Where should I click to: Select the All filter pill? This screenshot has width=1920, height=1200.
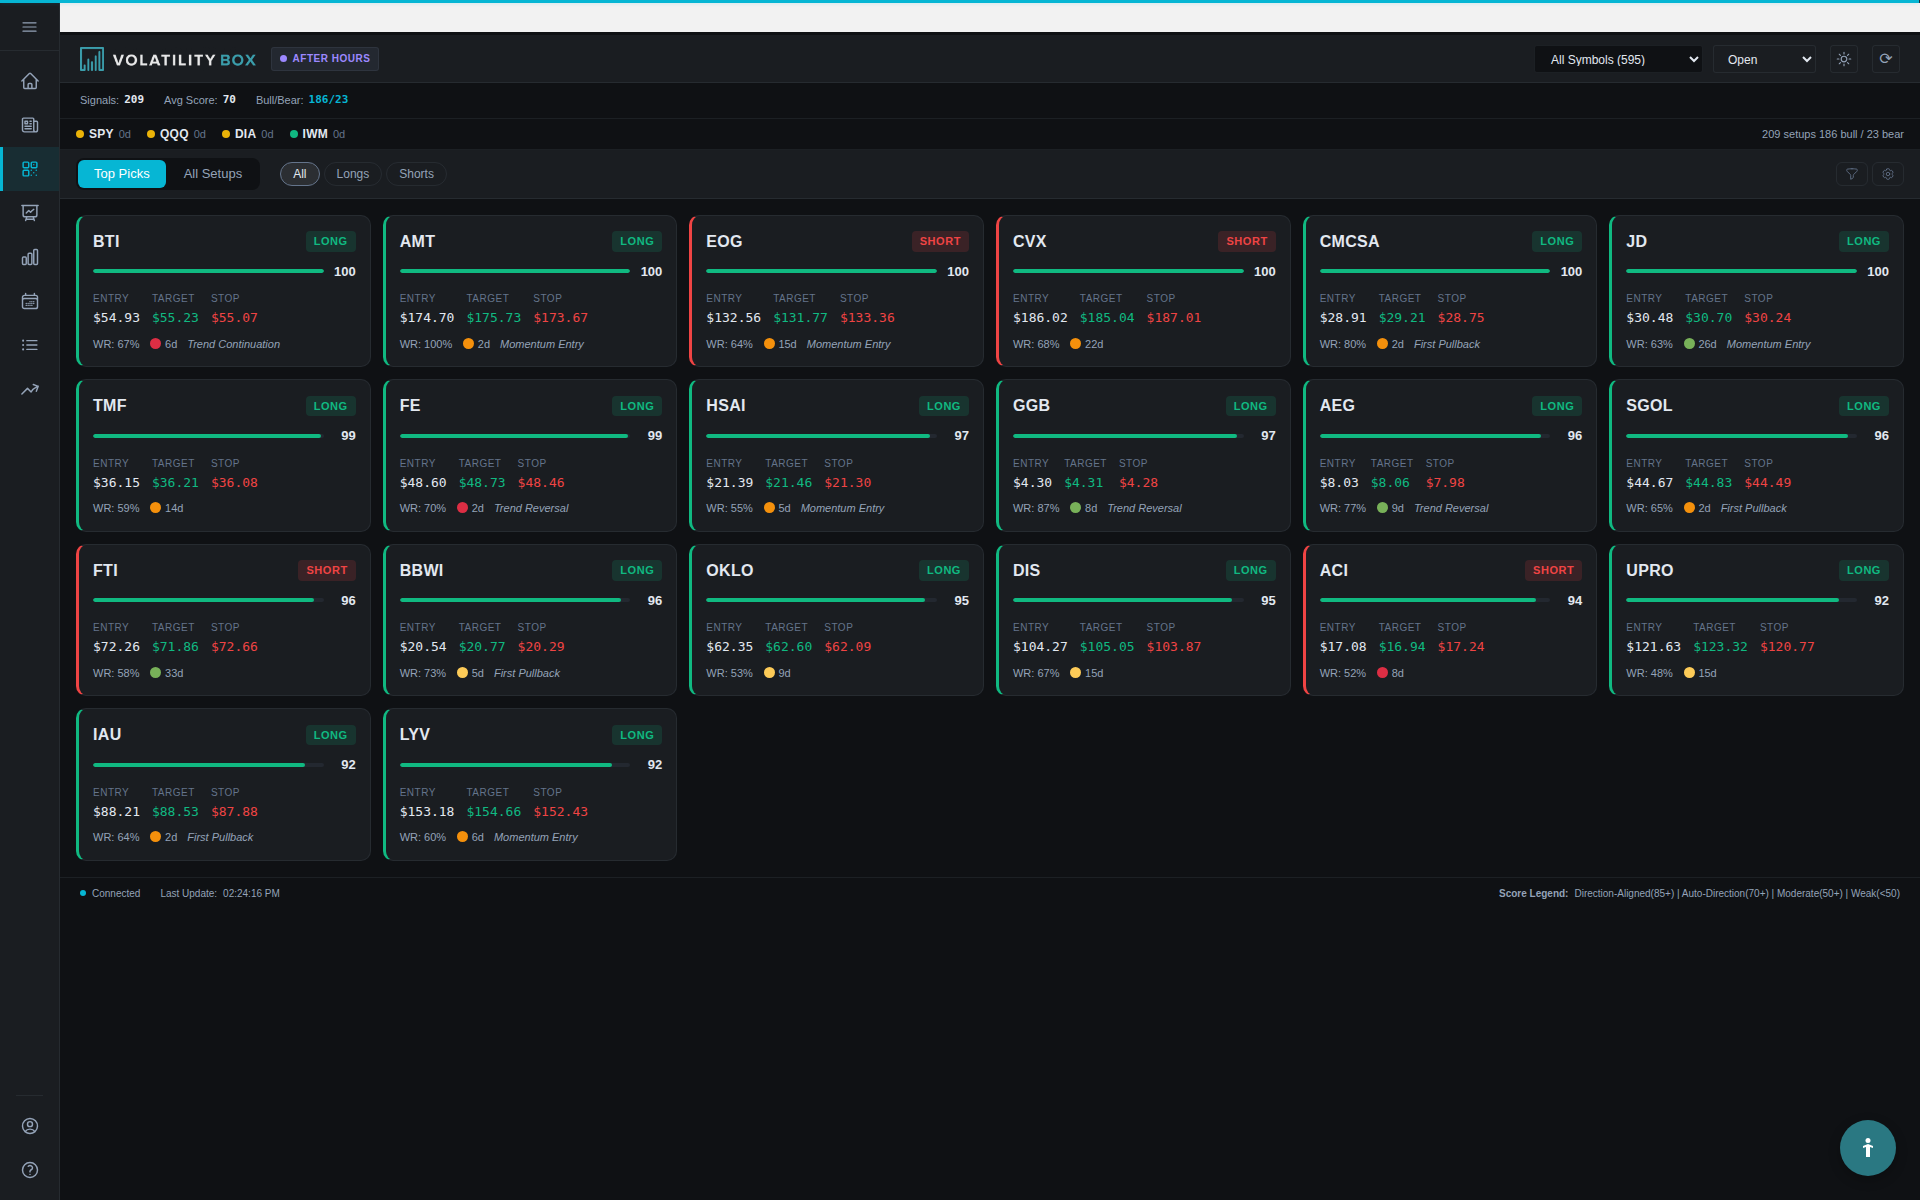(x=300, y=174)
